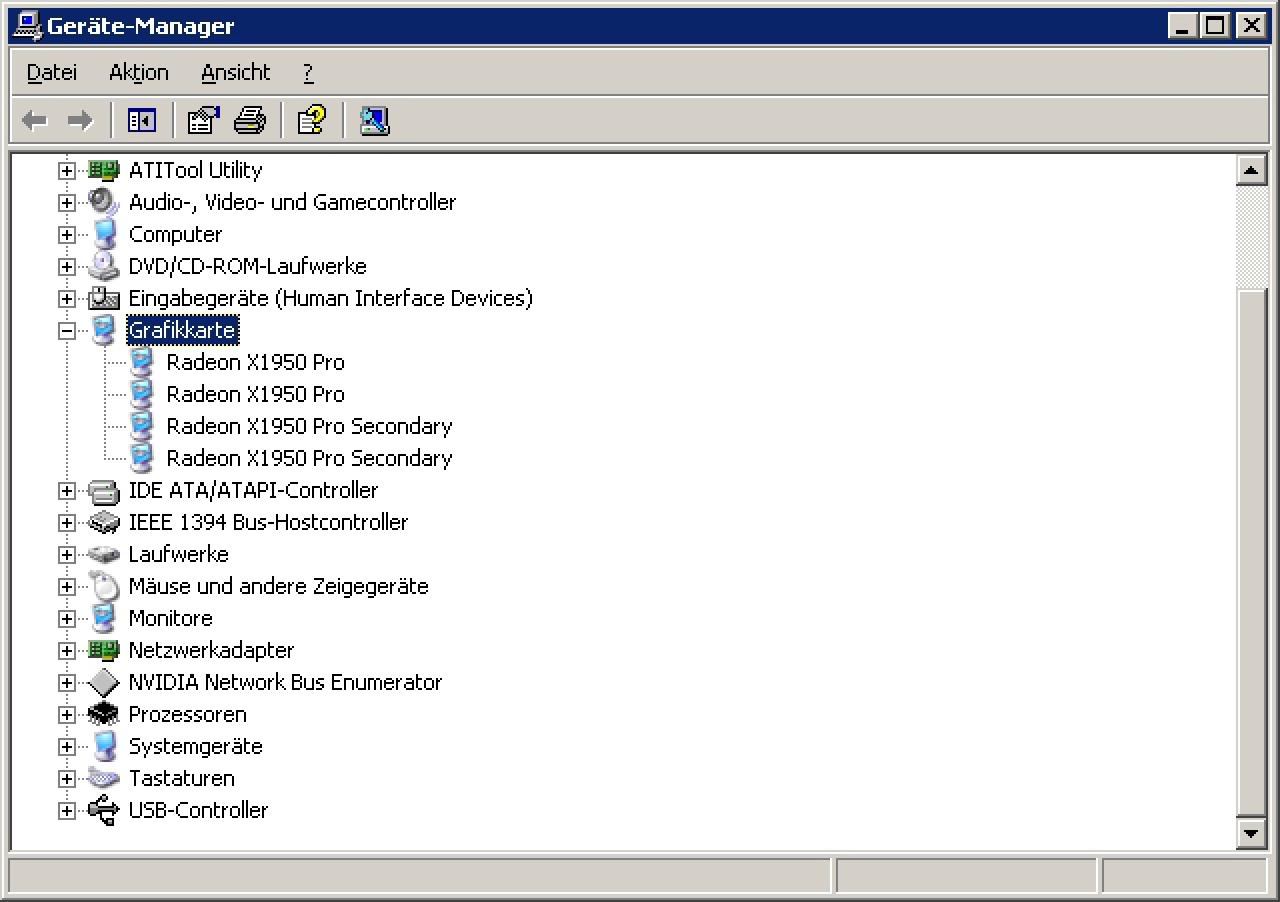Expand the Laufwerke node

[x=67, y=555]
